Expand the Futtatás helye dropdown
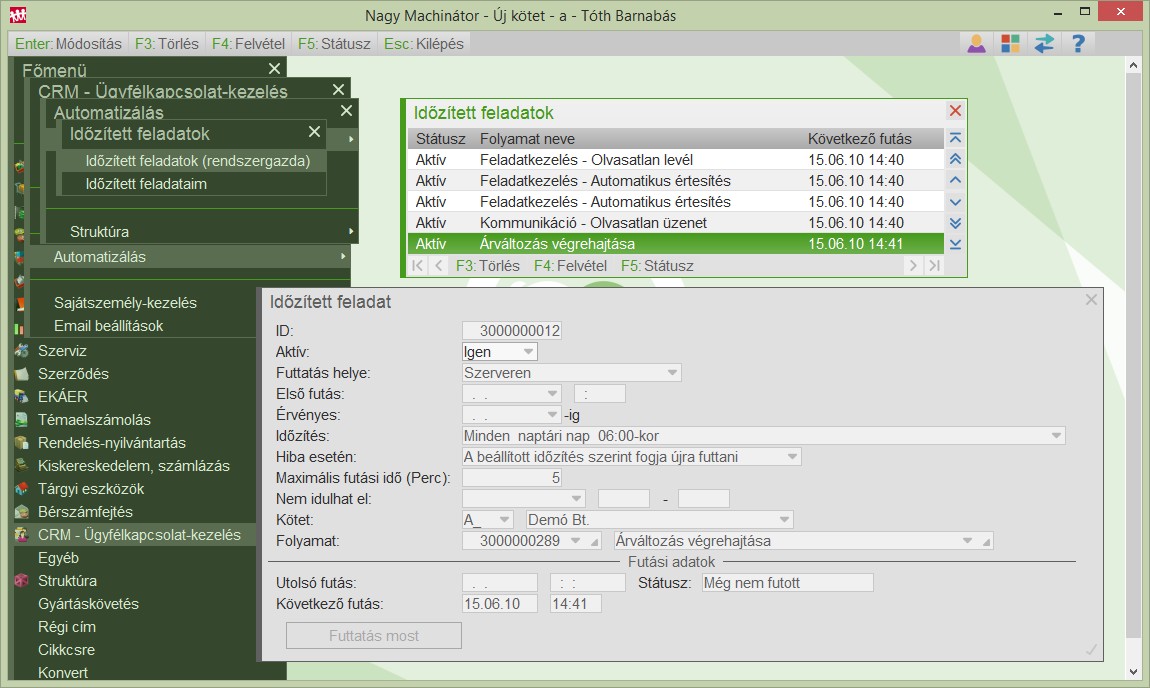 [672, 373]
